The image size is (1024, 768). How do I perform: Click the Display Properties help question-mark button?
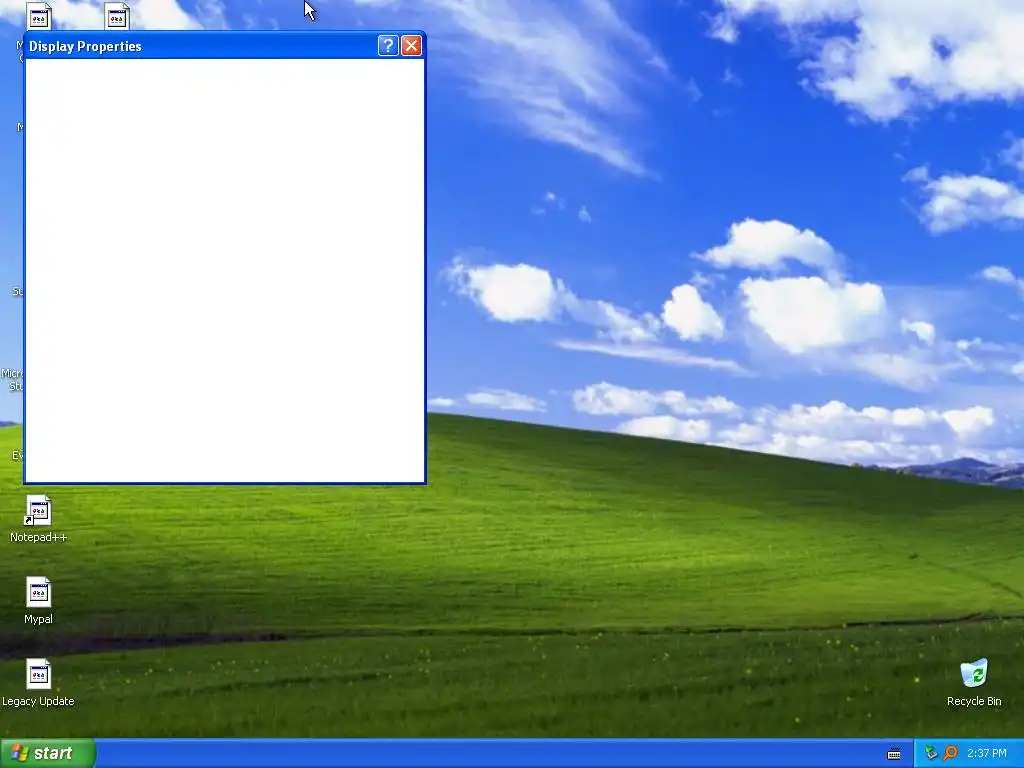click(388, 46)
